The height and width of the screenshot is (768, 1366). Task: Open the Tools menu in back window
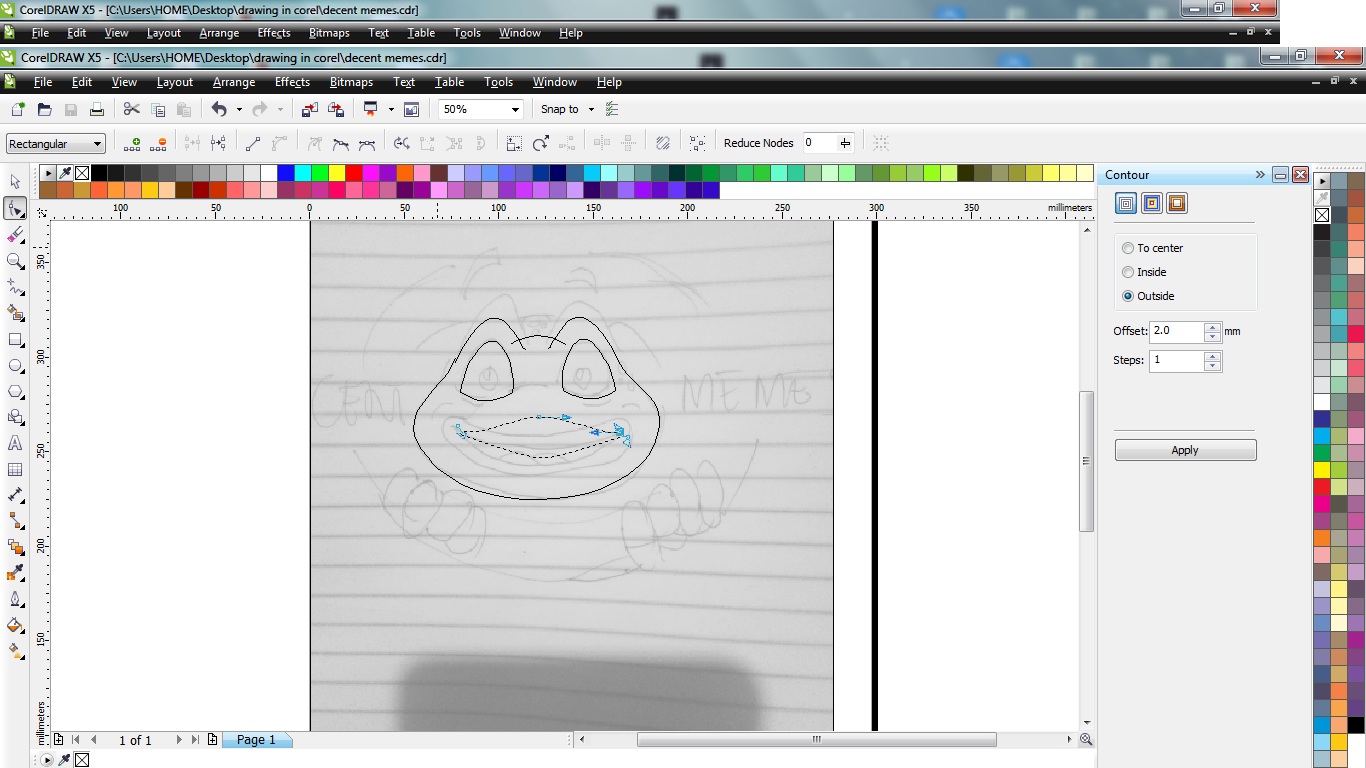click(x=467, y=33)
